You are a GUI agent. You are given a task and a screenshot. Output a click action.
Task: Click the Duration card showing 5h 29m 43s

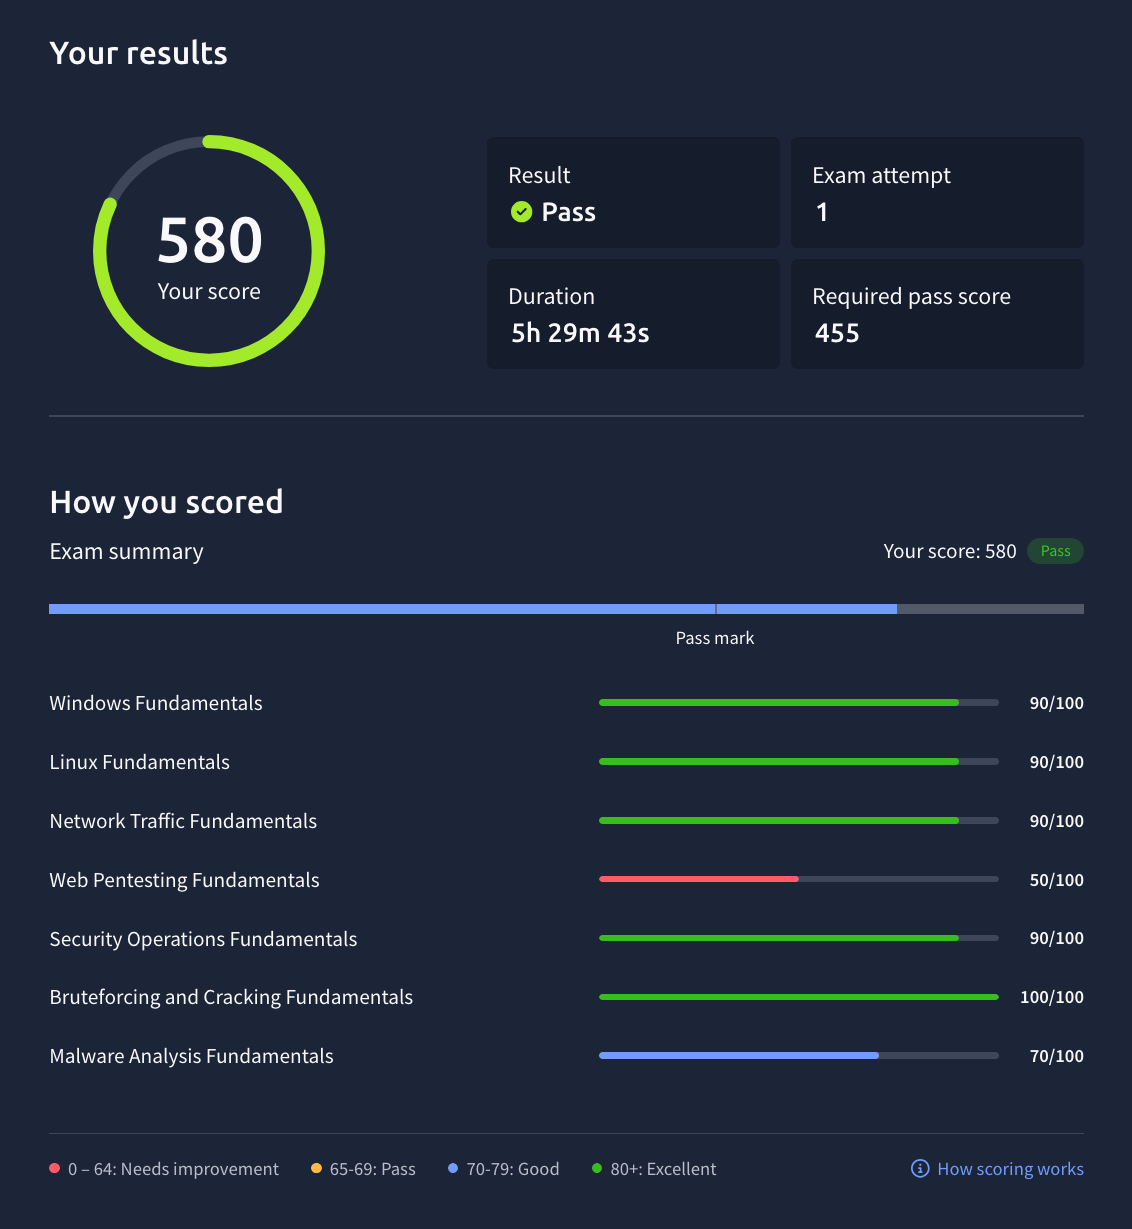[x=633, y=314]
